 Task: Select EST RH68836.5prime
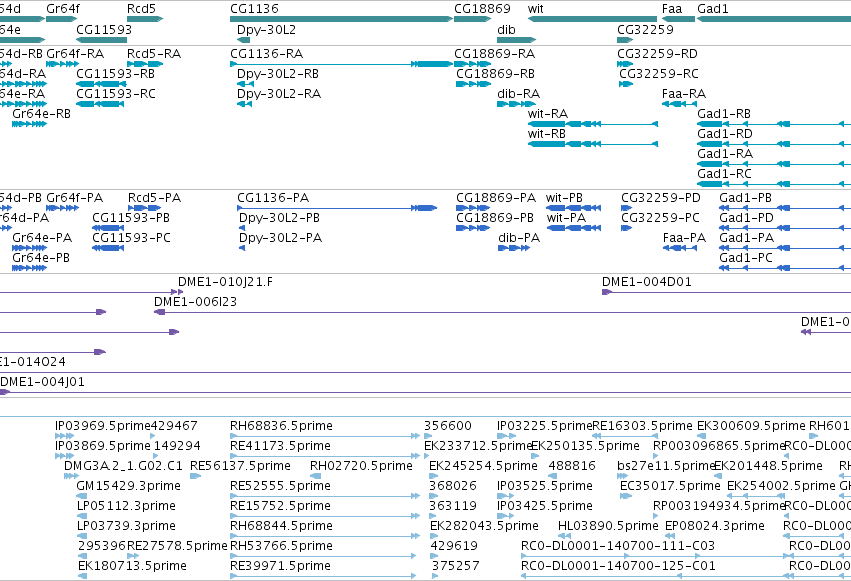point(325,436)
